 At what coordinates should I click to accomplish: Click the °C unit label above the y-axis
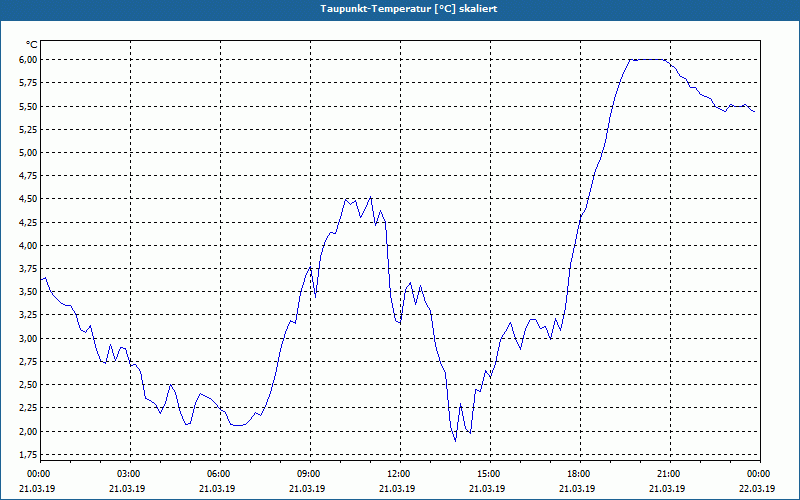click(32, 45)
